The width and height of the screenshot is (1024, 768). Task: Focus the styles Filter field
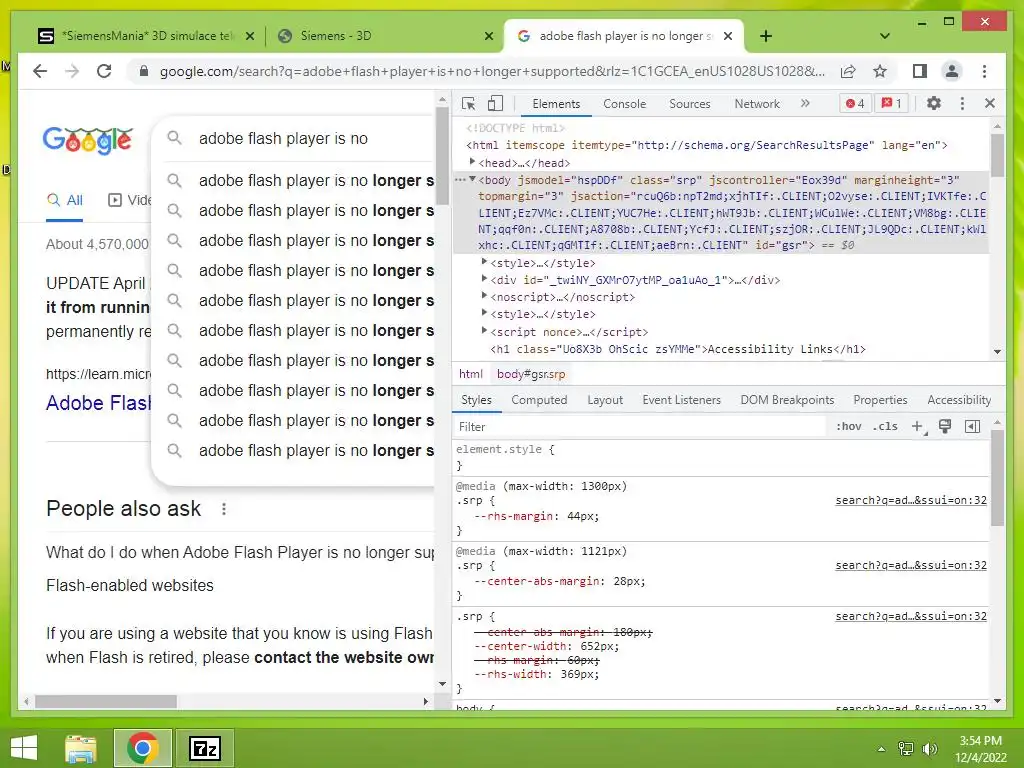640,426
